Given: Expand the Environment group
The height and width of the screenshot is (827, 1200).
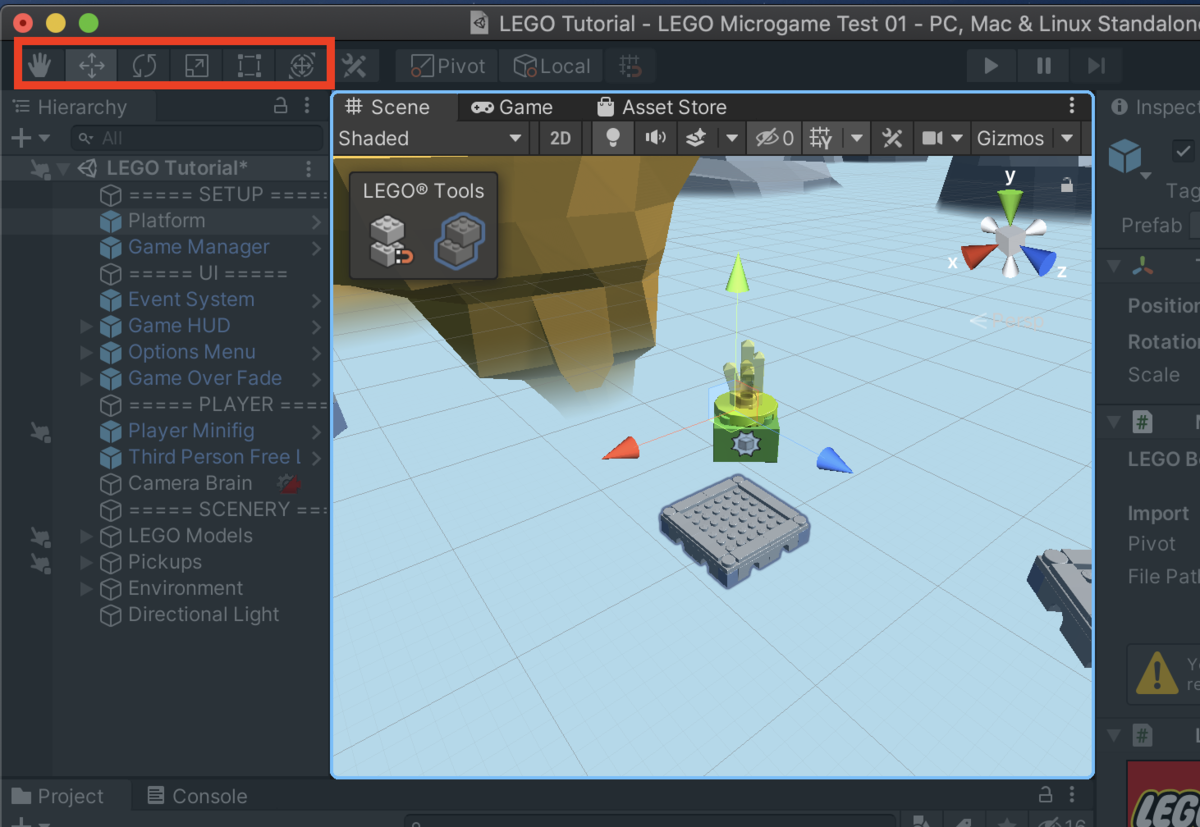Looking at the screenshot, I should pos(86,588).
